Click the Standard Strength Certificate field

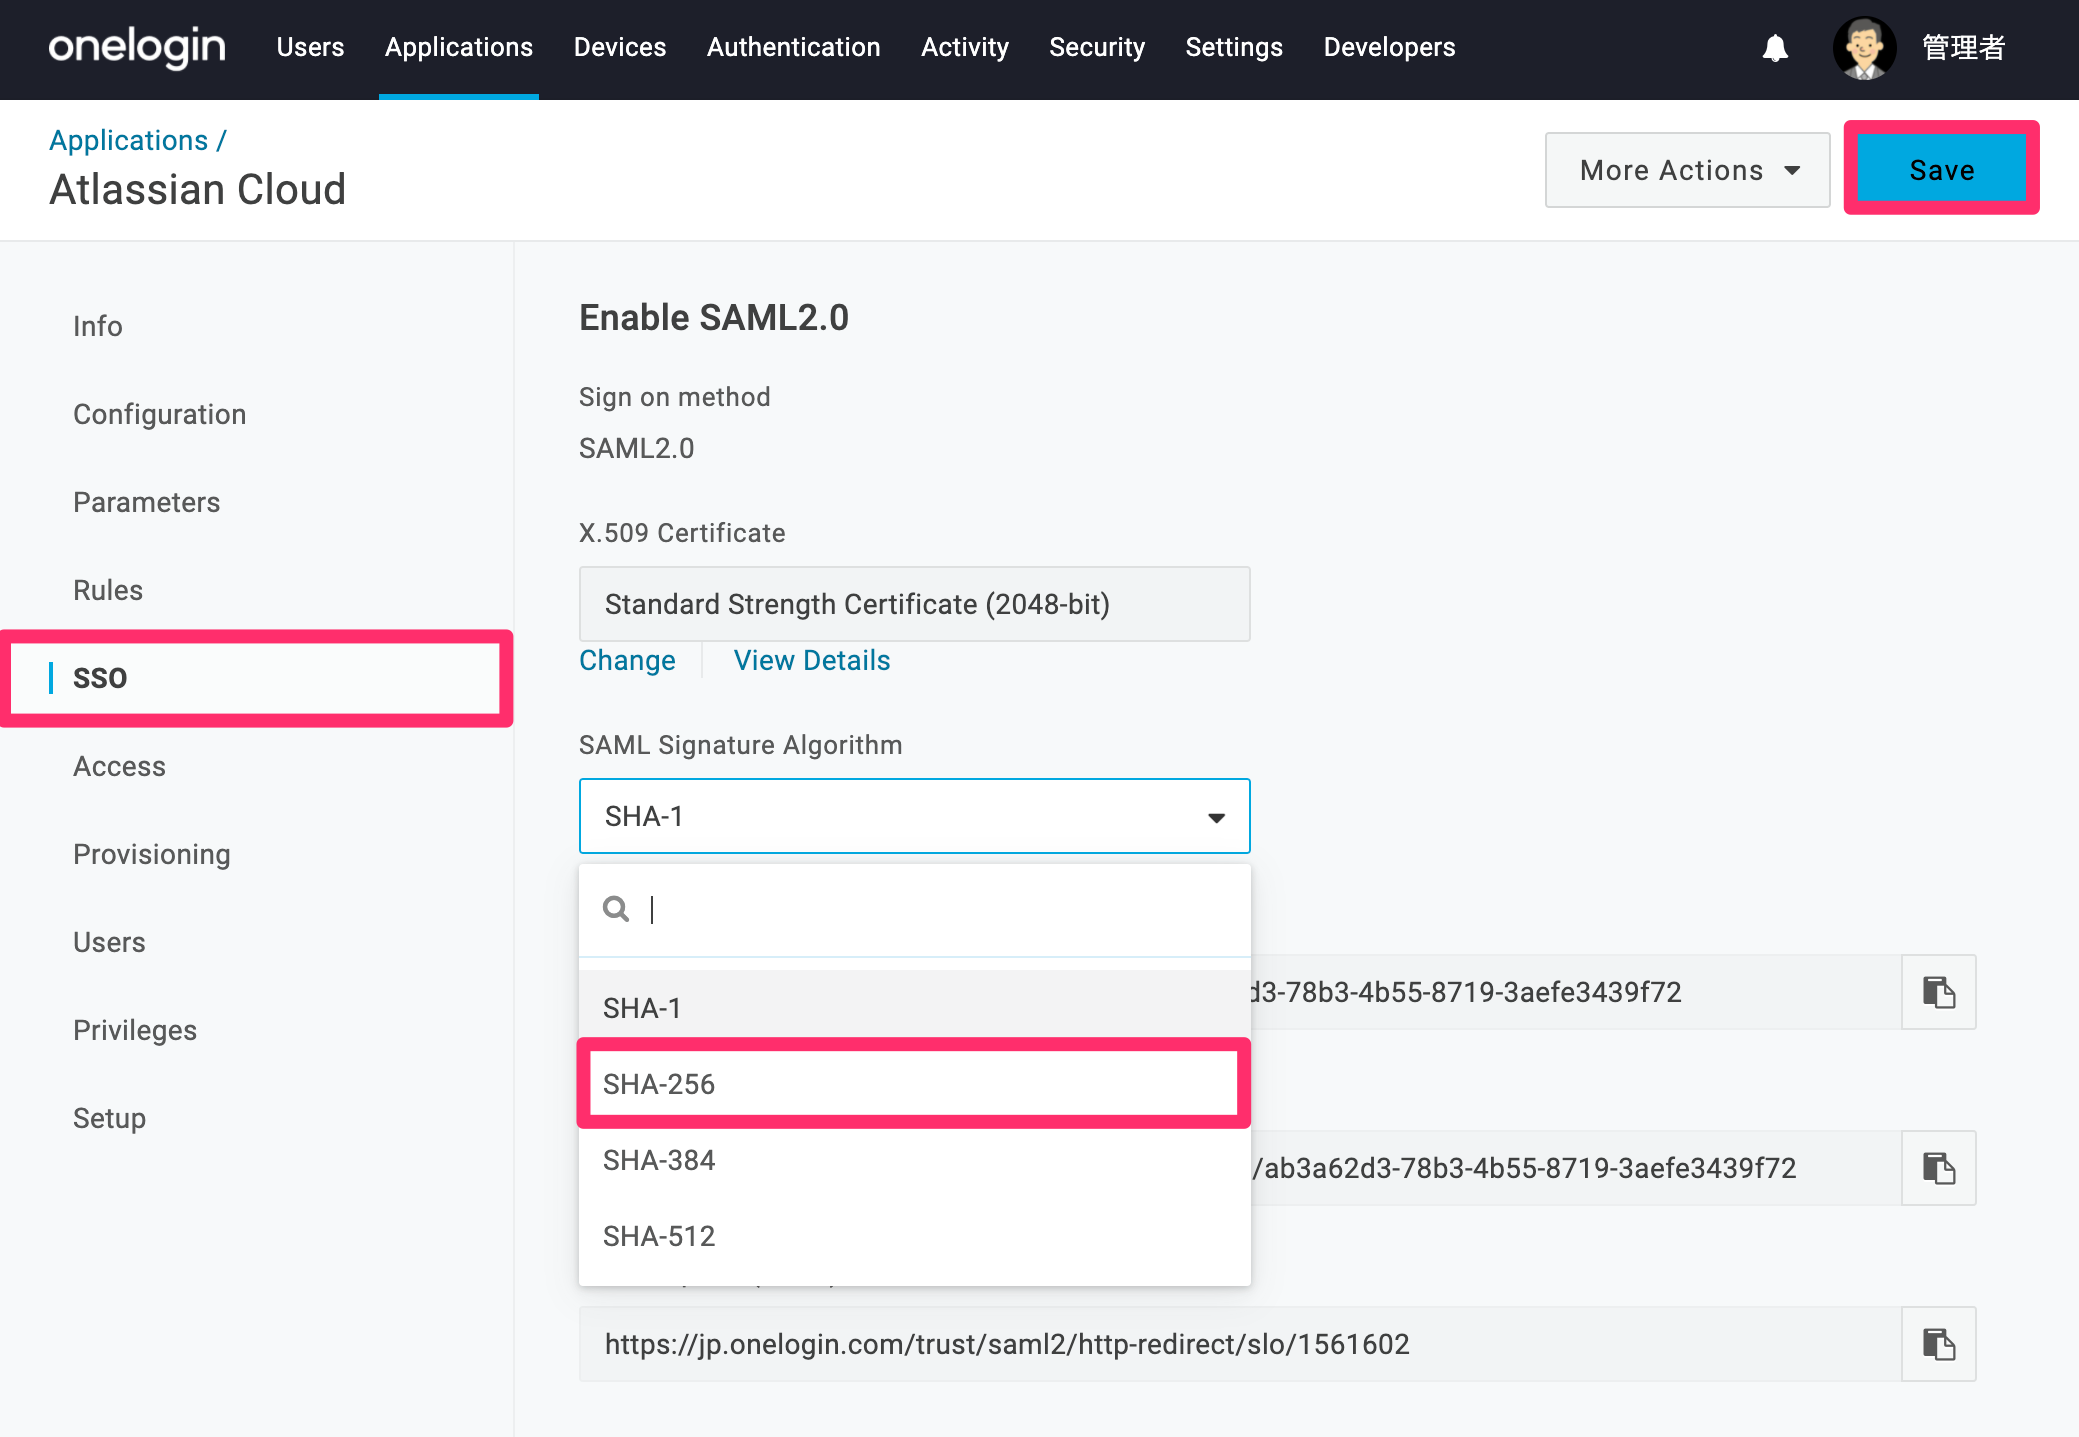click(x=915, y=604)
